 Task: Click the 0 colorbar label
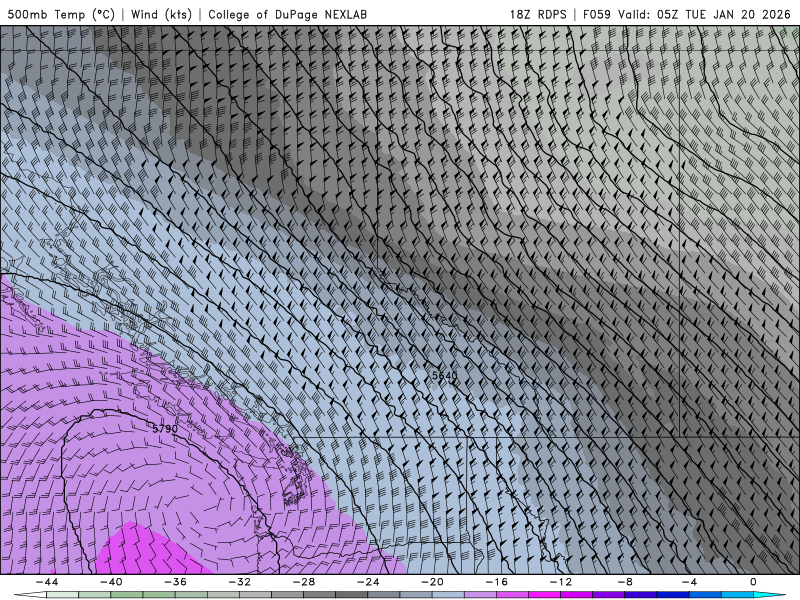(x=753, y=582)
